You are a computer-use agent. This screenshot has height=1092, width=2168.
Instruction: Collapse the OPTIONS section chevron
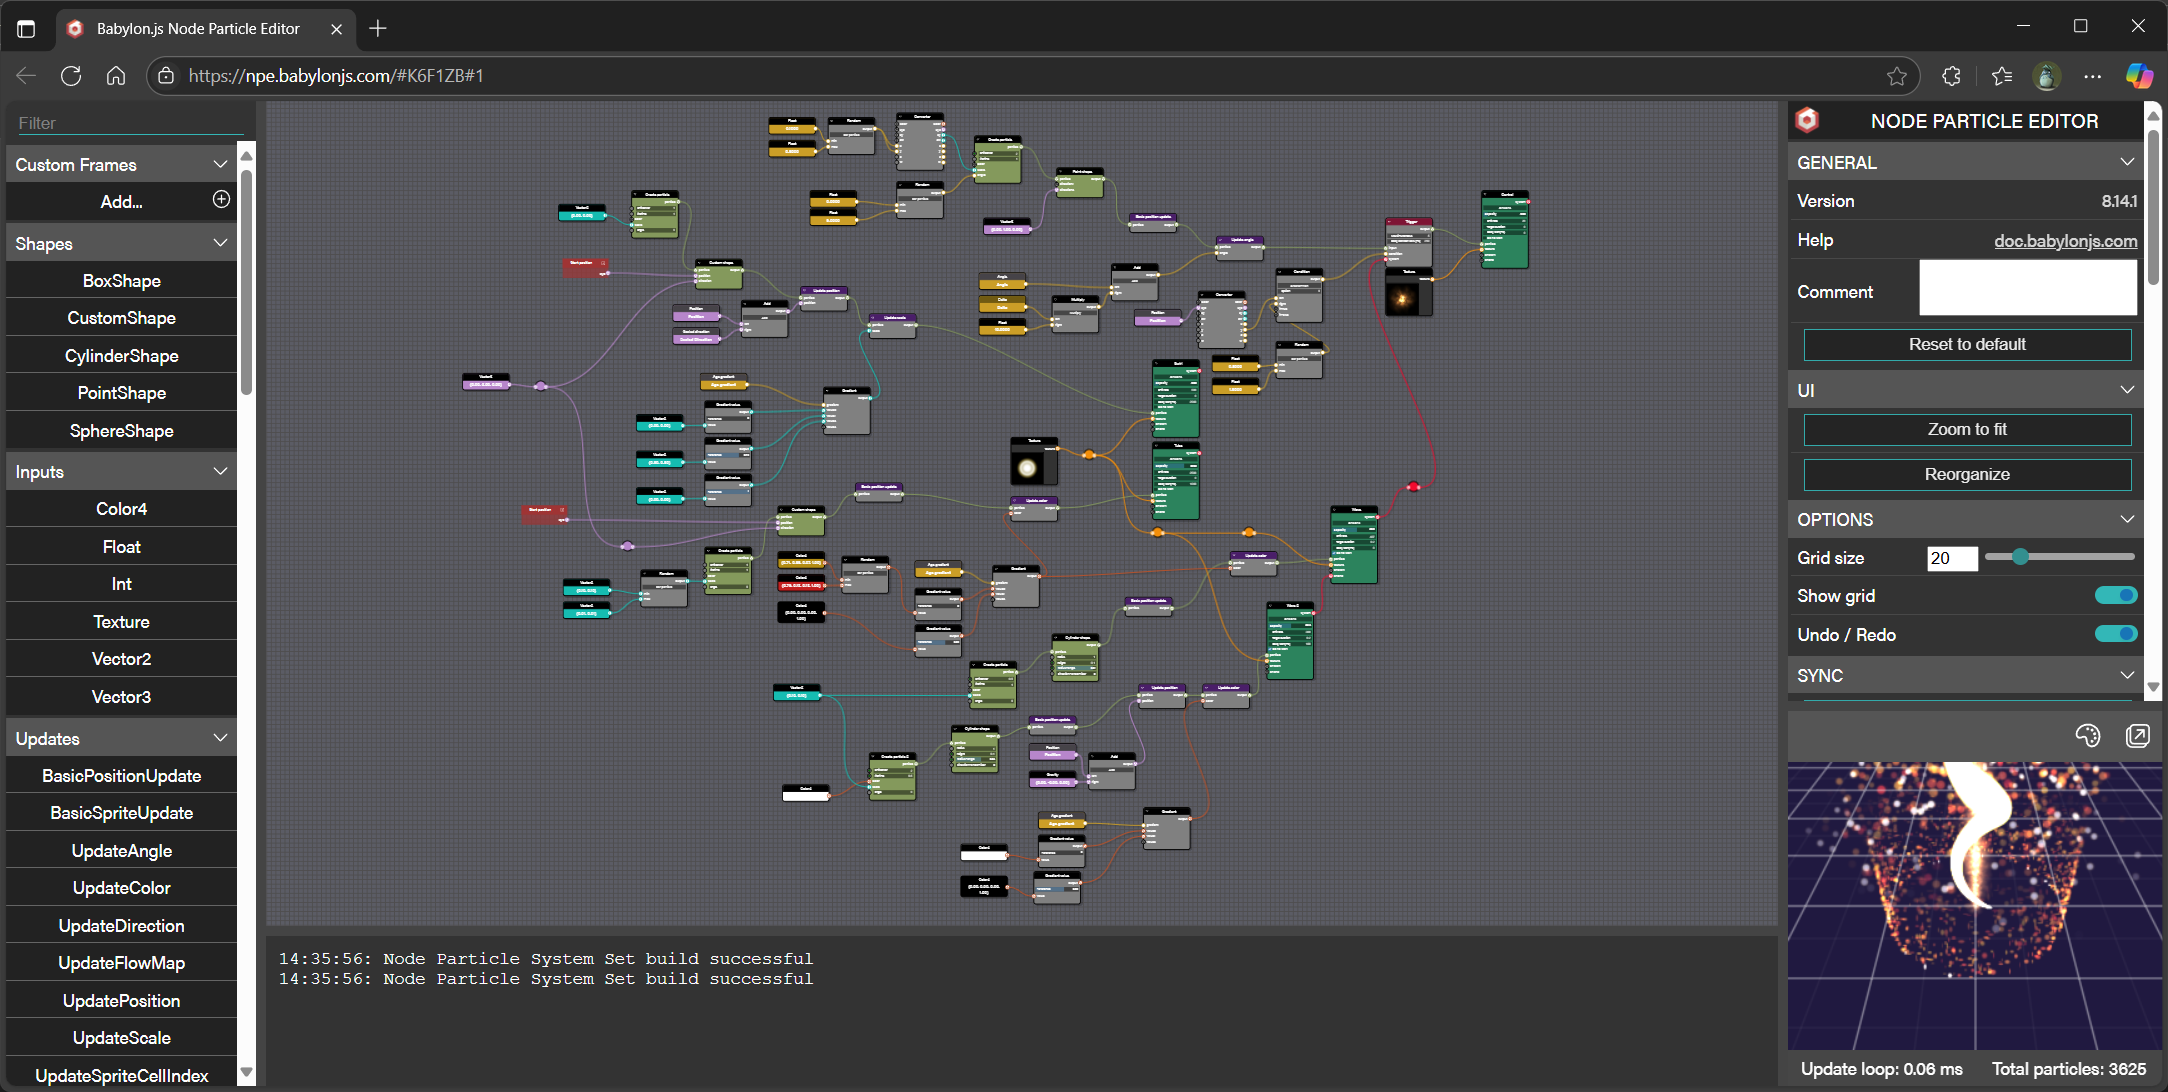pos(2126,519)
